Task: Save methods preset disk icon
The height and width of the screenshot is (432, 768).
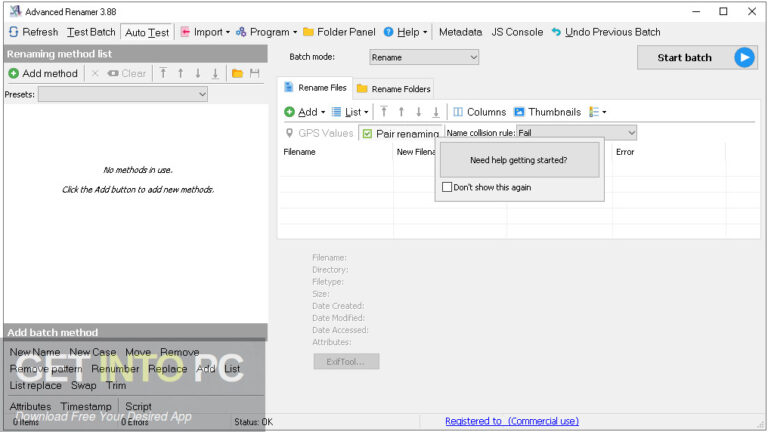Action: 255,73
